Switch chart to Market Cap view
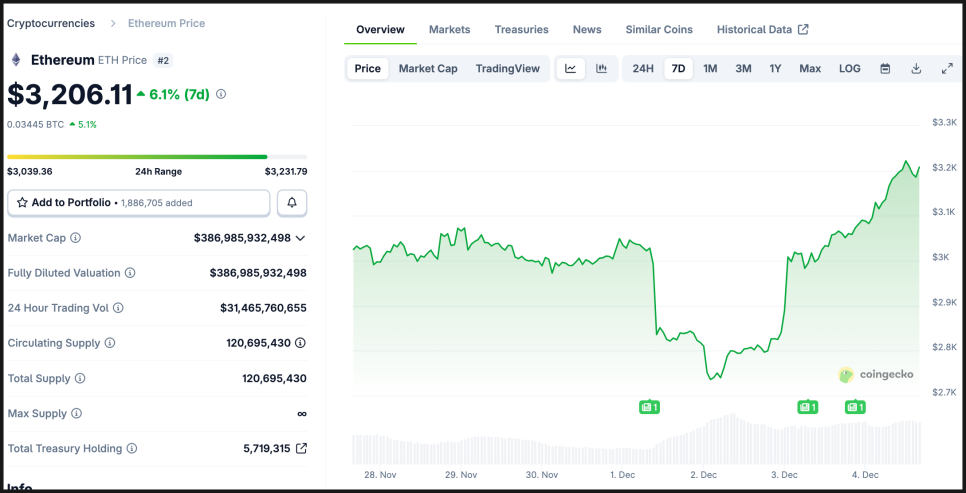Image resolution: width=966 pixels, height=493 pixels. tap(428, 69)
